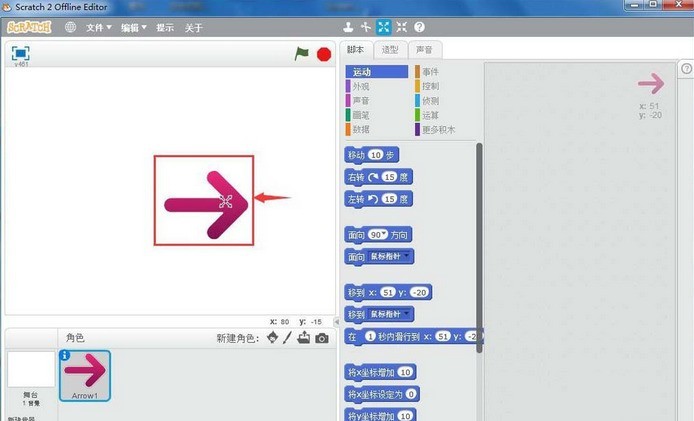The width and height of the screenshot is (694, 421).
Task: Select the duplicate stamp tool
Action: click(x=348, y=27)
